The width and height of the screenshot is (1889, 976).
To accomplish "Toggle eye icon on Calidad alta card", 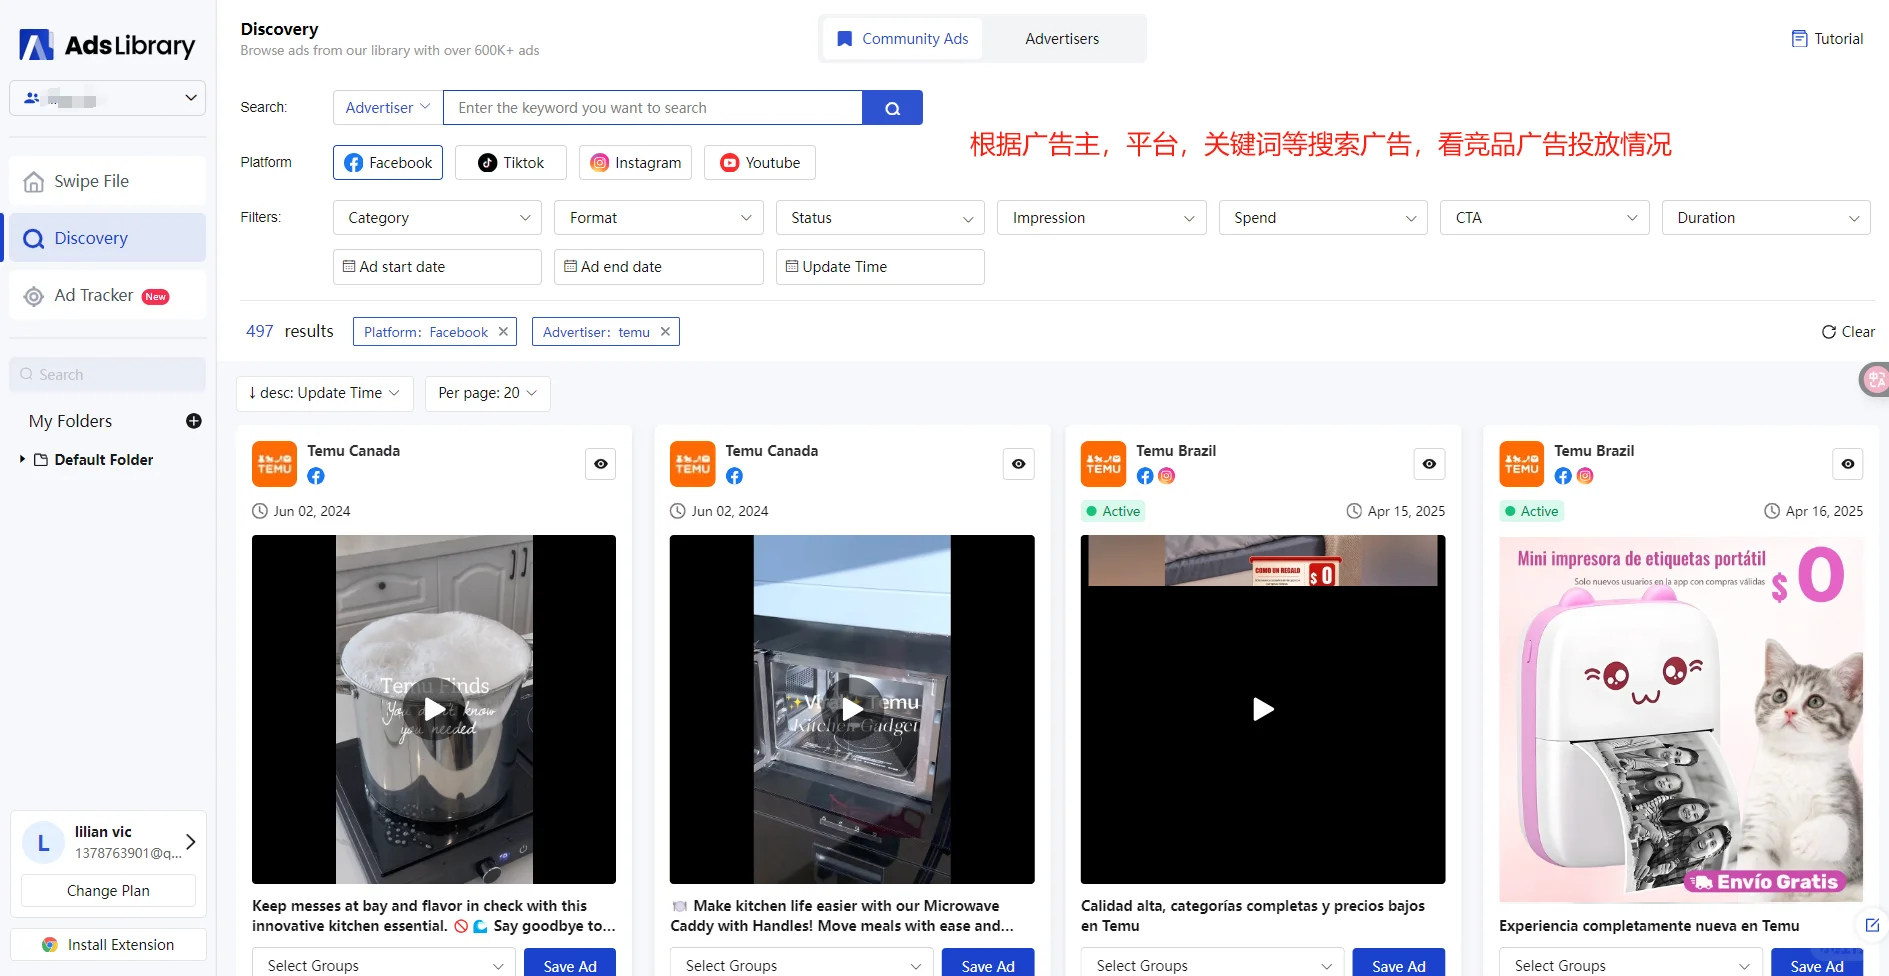I will 1429,464.
